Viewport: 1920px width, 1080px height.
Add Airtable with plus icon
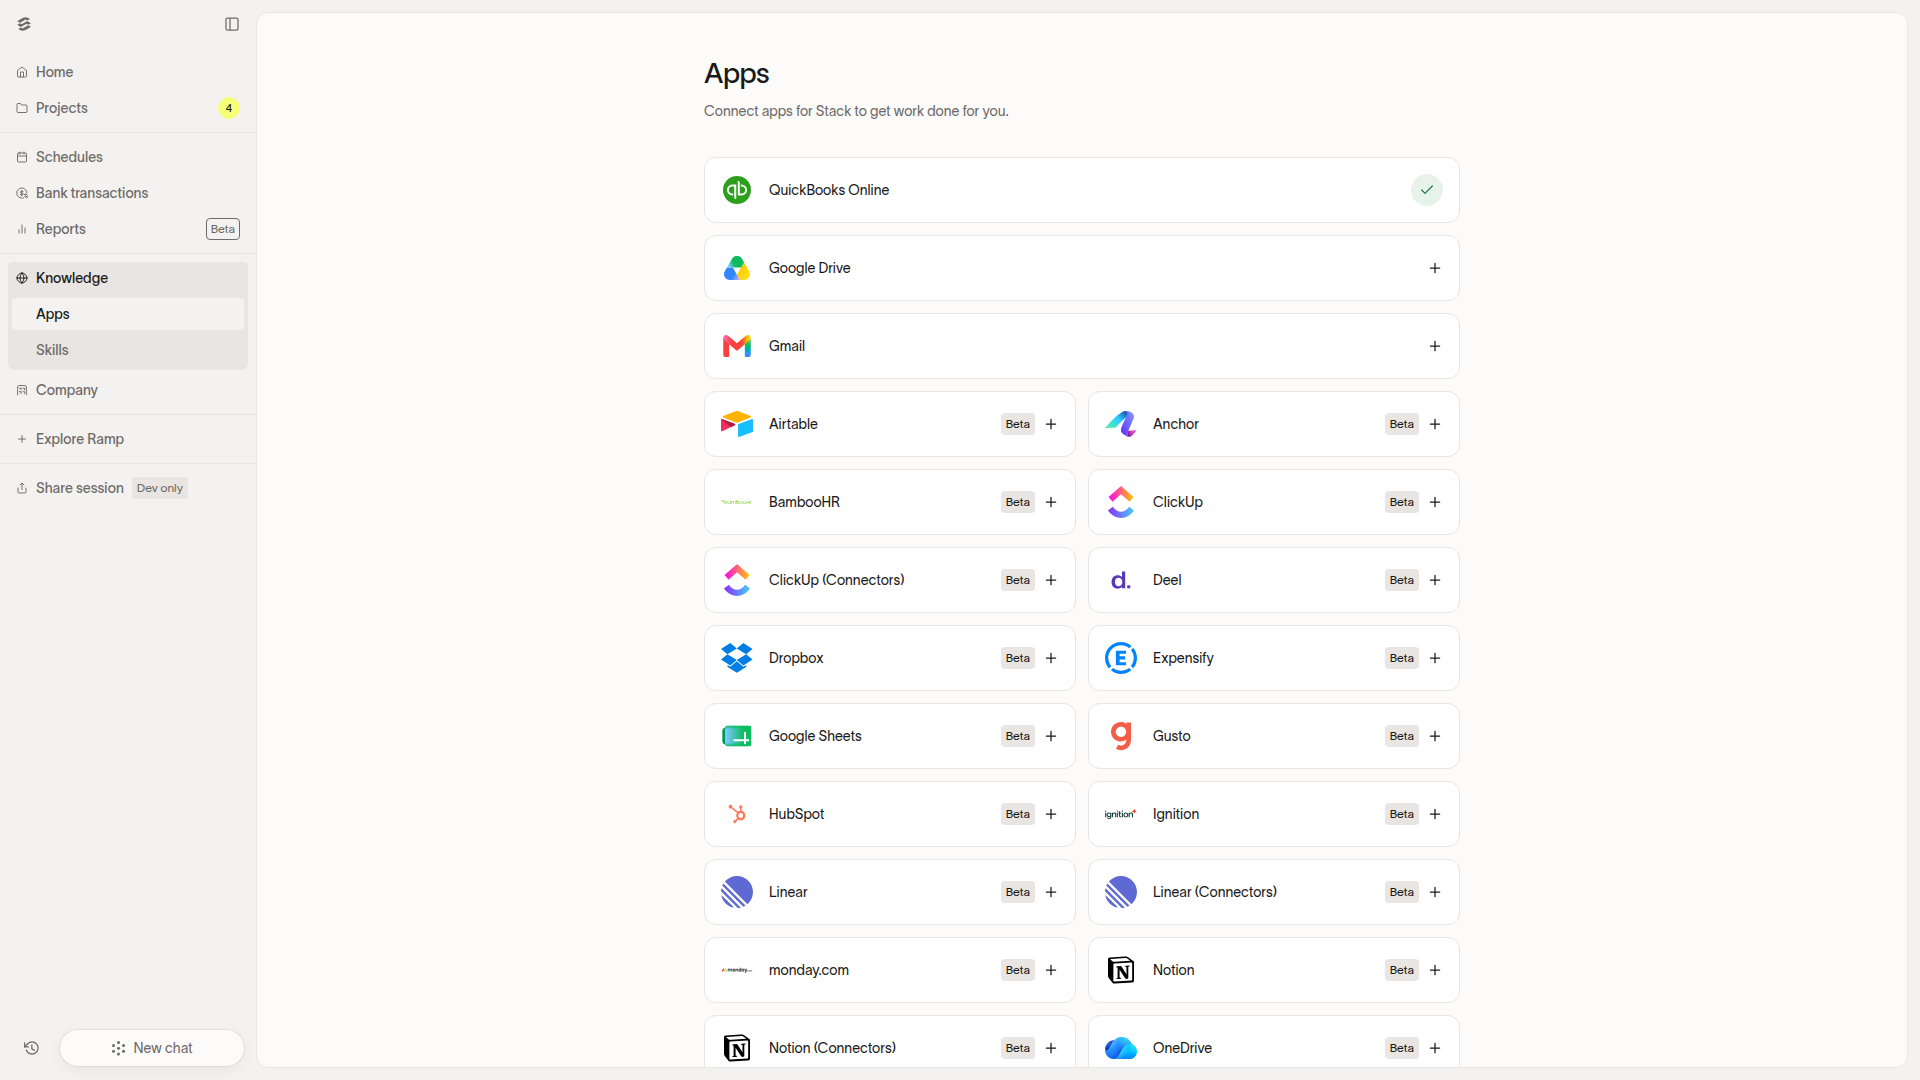(x=1051, y=424)
